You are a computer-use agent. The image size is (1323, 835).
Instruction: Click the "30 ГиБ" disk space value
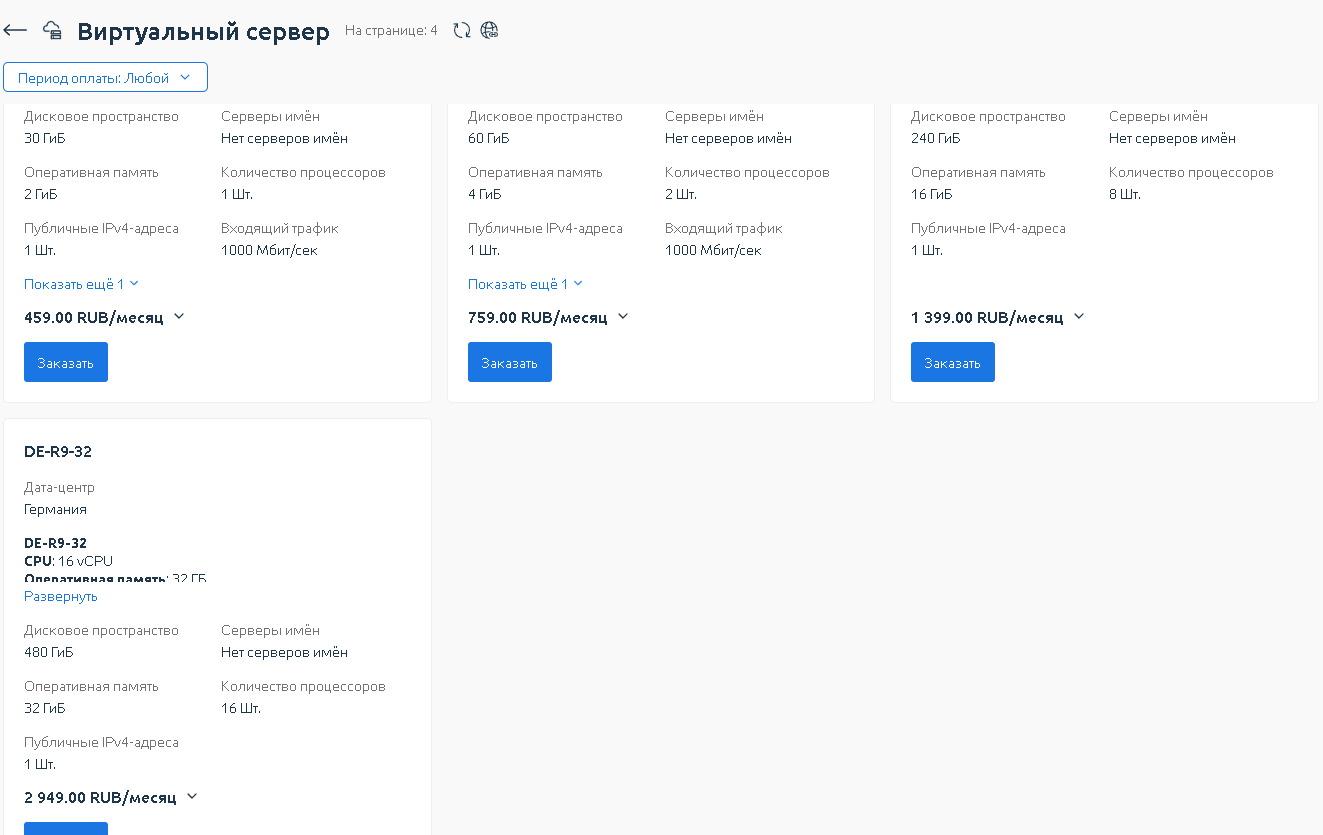click(x=45, y=138)
